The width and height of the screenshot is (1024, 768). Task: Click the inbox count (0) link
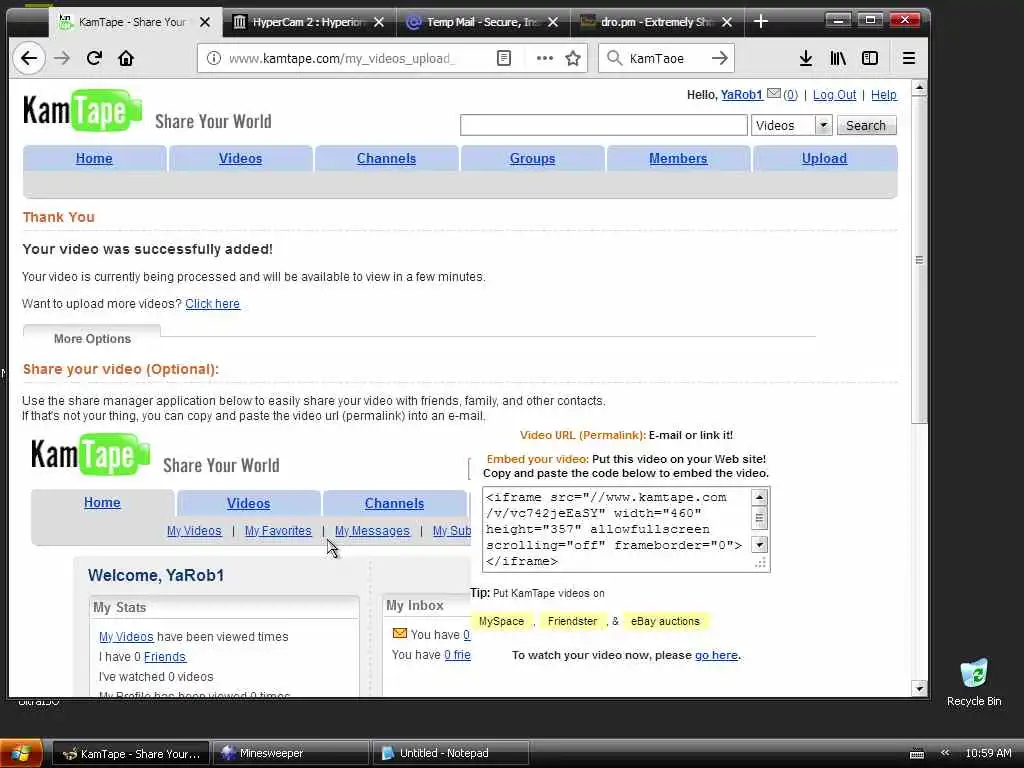tap(790, 95)
